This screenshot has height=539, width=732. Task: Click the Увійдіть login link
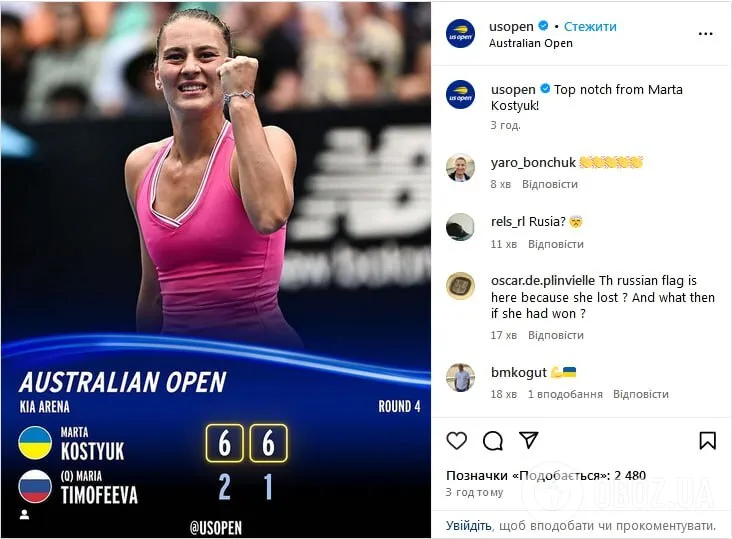pos(468,526)
